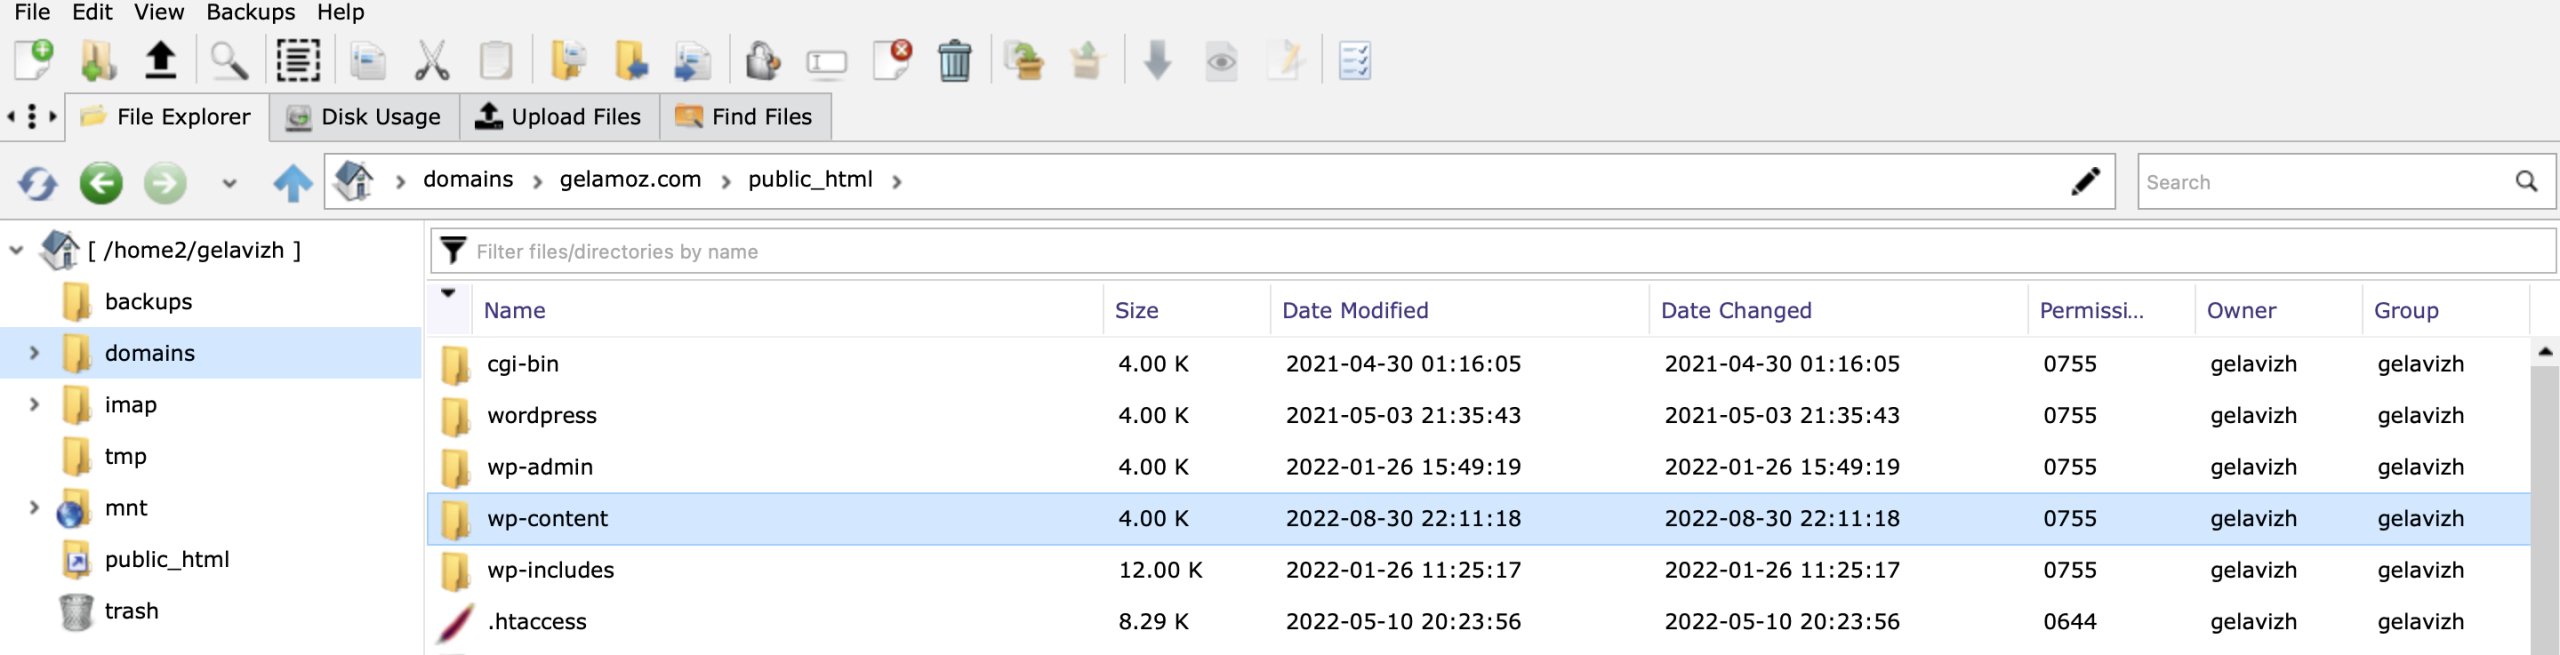Expand the domains tree folder
The height and width of the screenshot is (655, 2560).
click(34, 353)
